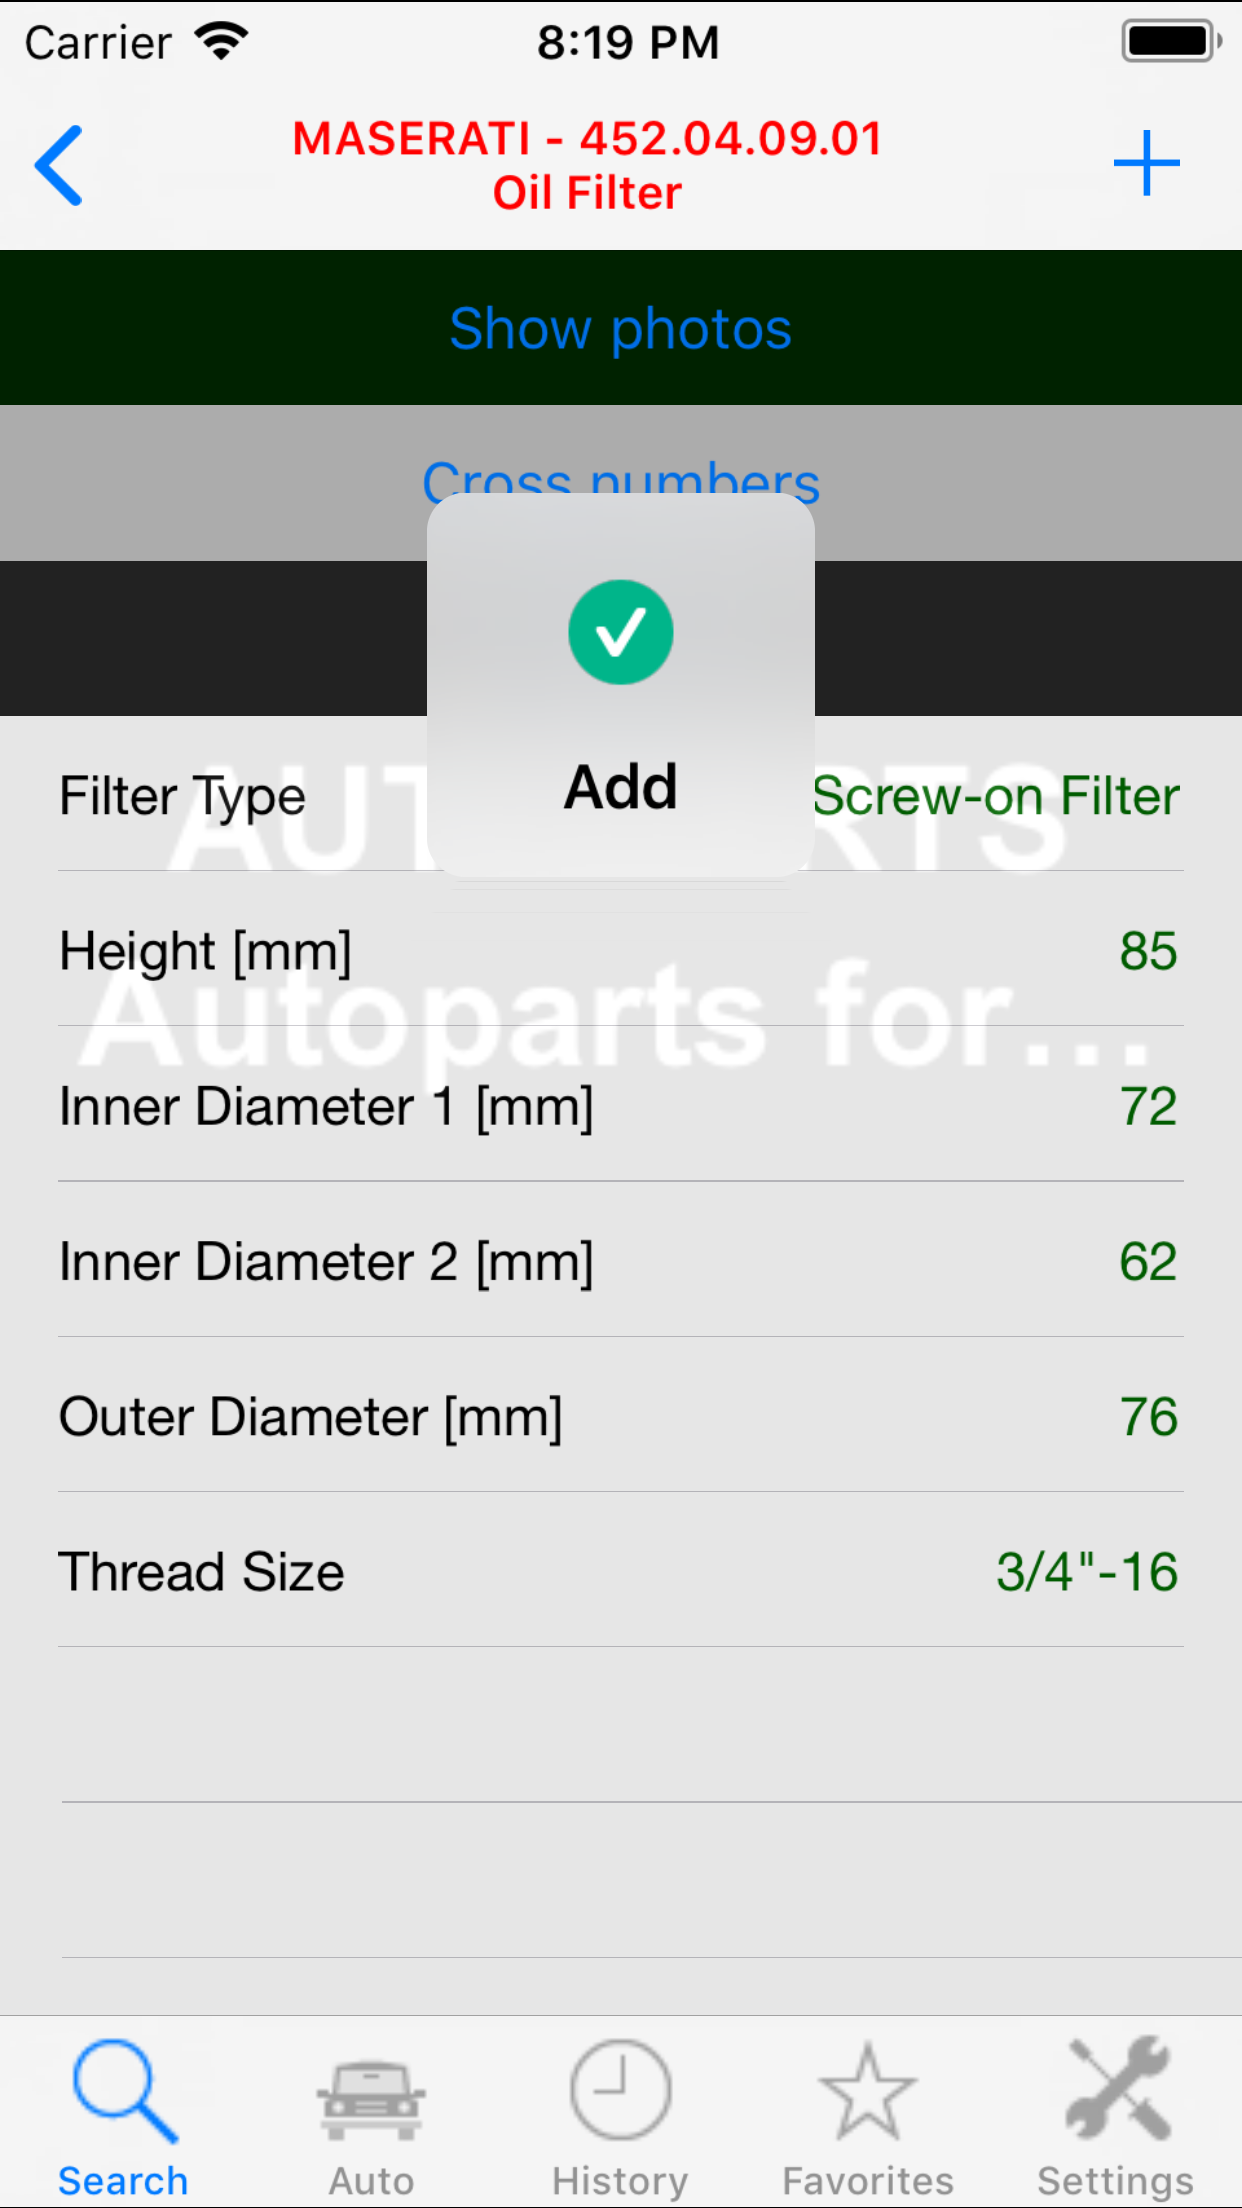This screenshot has width=1242, height=2208.
Task: Tap the back chevron arrow
Action: [x=59, y=166]
